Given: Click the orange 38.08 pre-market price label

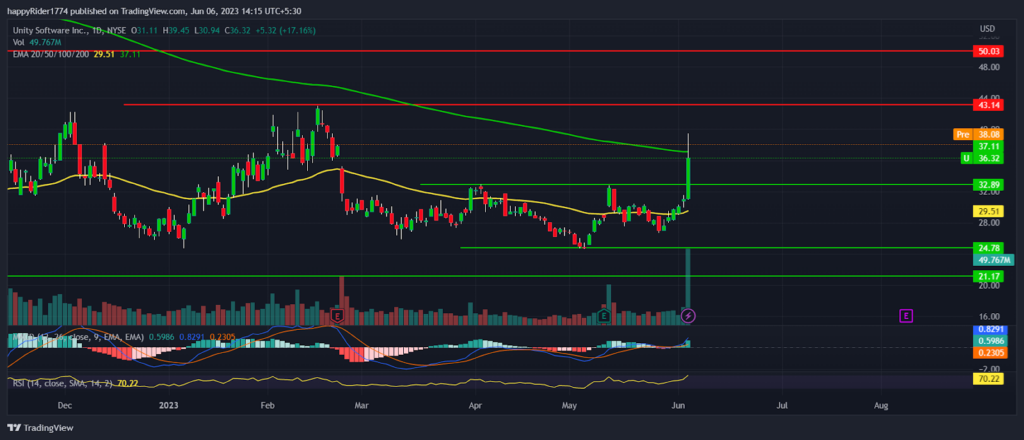Looking at the screenshot, I should pos(988,134).
